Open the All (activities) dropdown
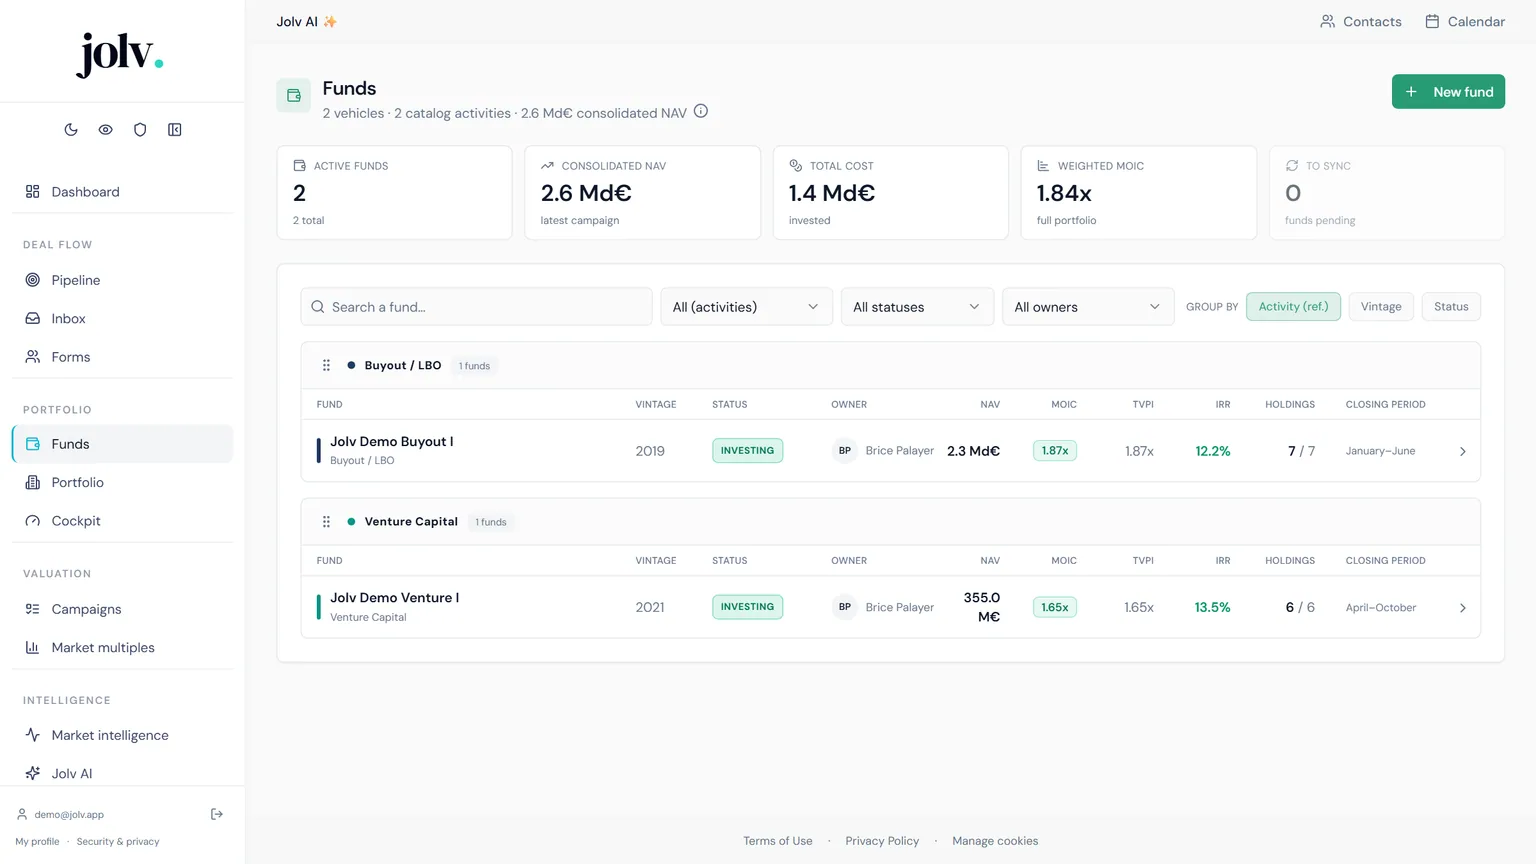Screen dimensions: 1536x864 click(746, 307)
